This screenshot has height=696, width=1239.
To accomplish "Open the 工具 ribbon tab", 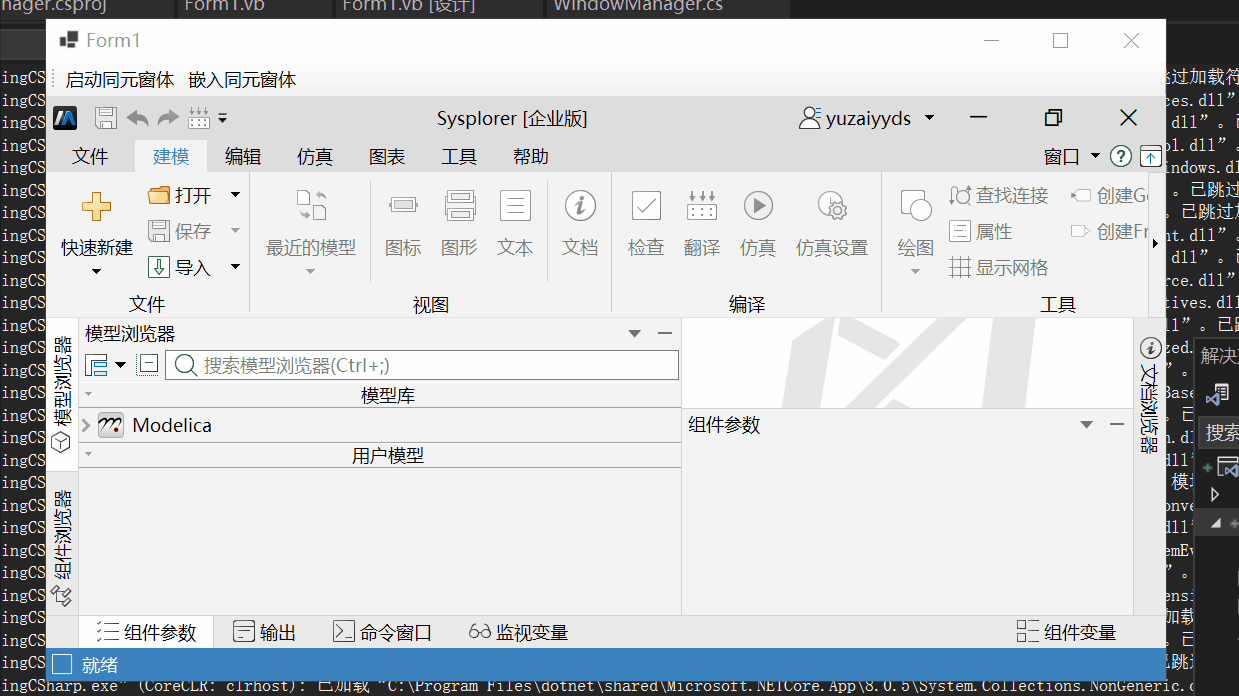I will [x=459, y=157].
